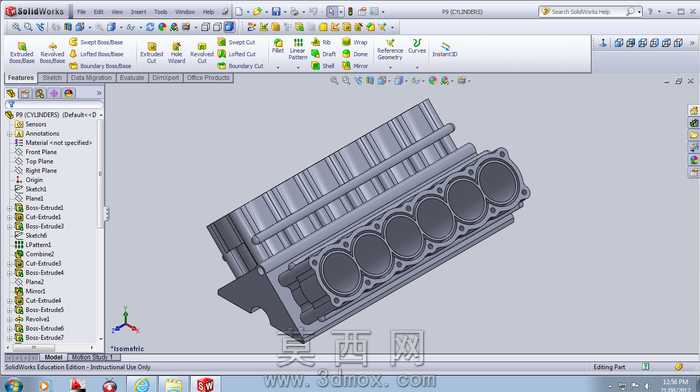Select Combine2 in feature tree
700x392 pixels.
[34, 254]
